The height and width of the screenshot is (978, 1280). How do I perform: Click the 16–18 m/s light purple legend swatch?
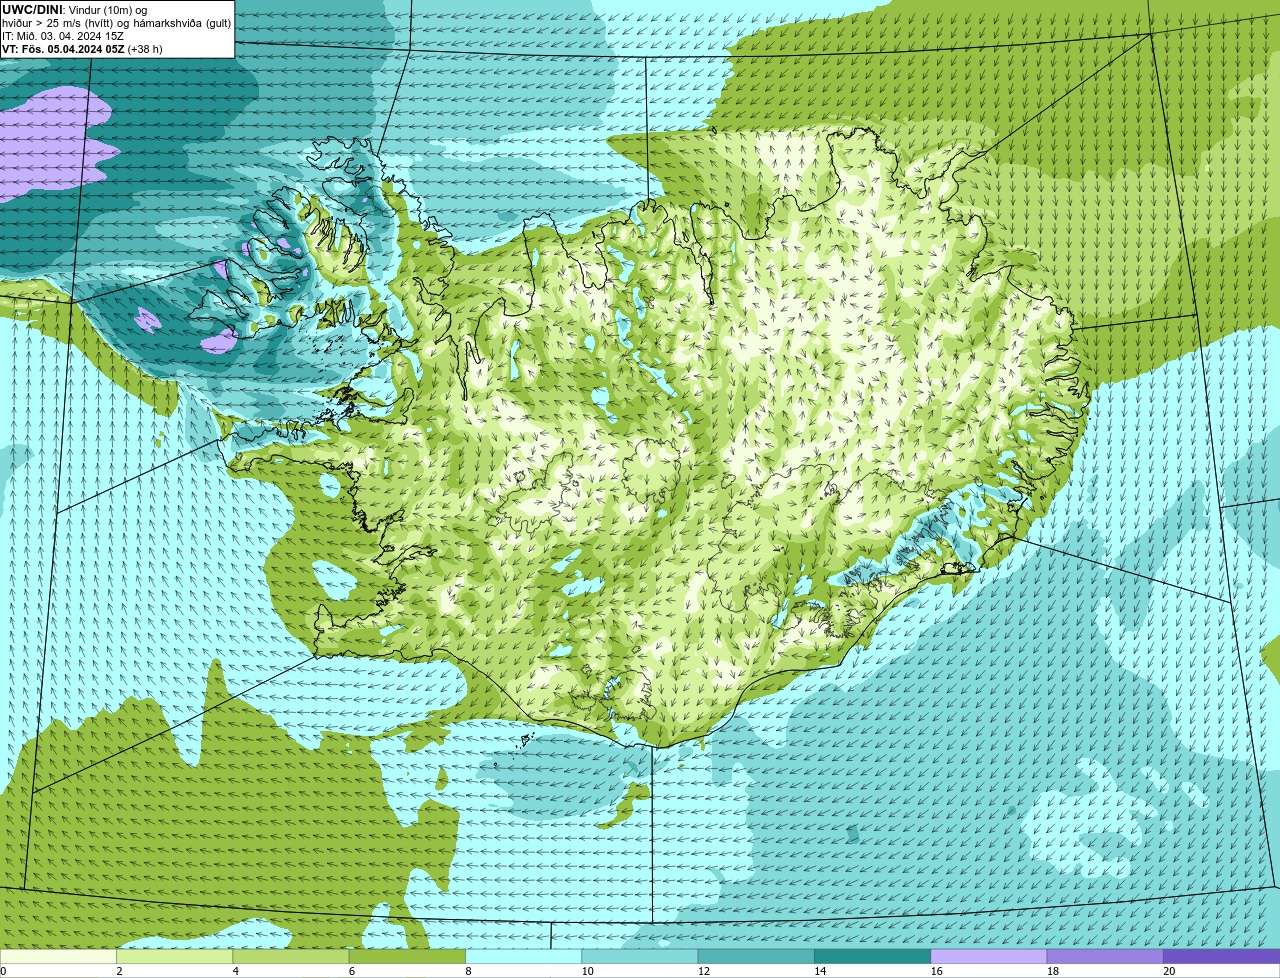coord(988,956)
